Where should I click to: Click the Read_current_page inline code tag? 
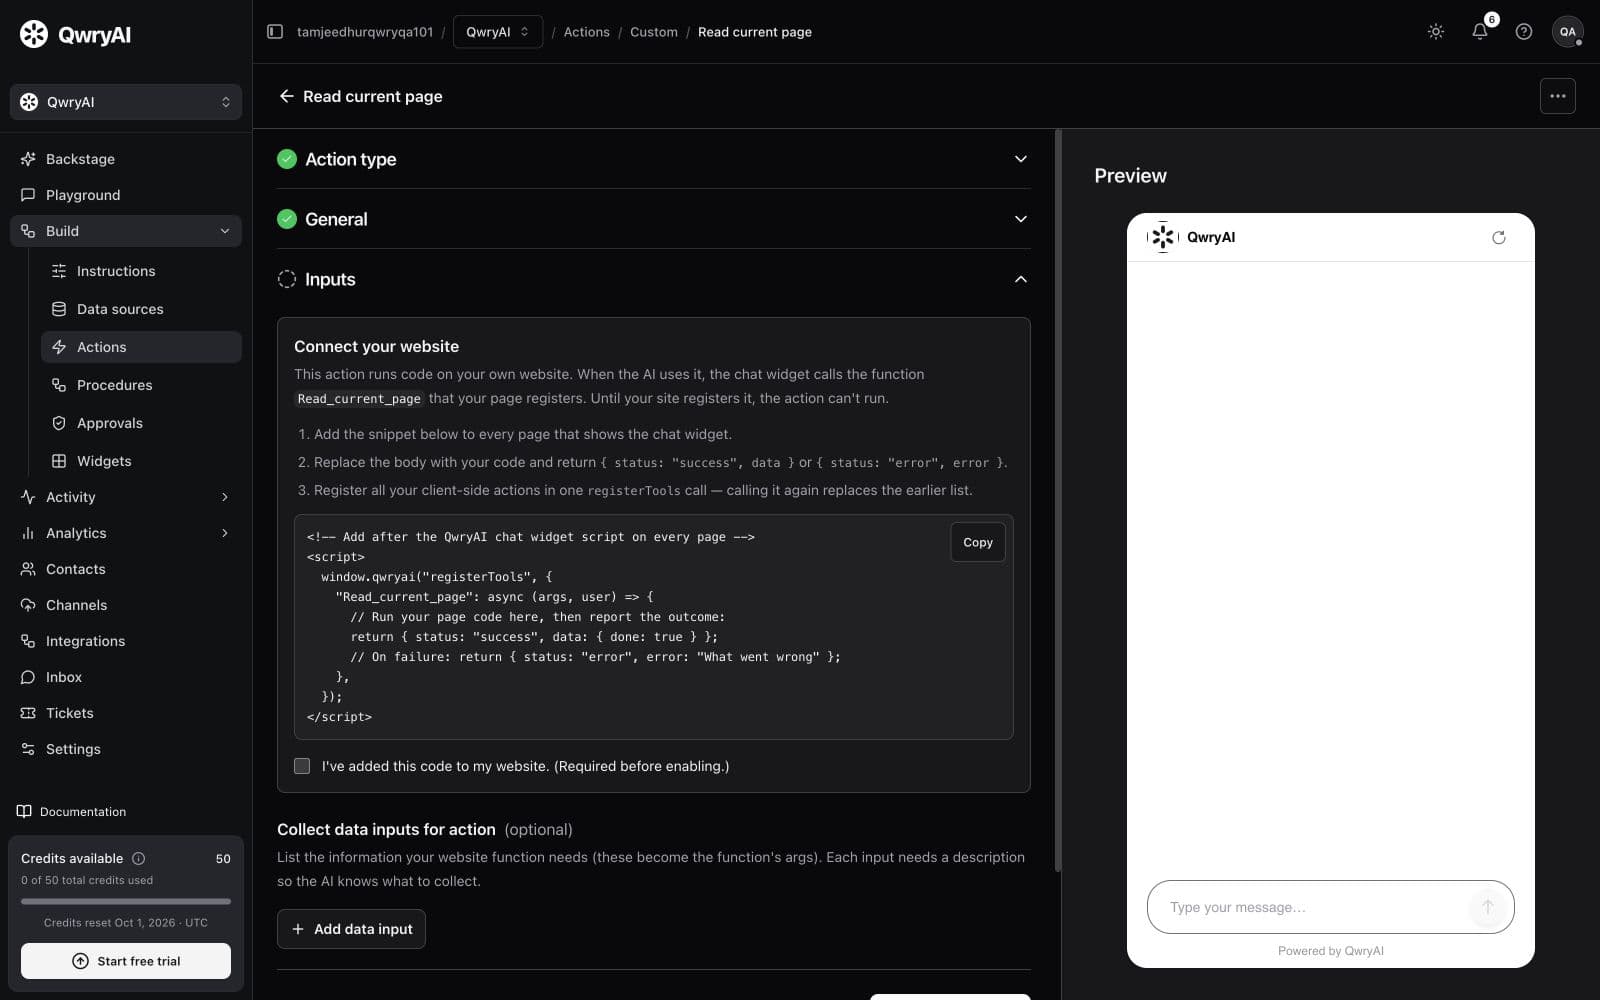pos(359,398)
